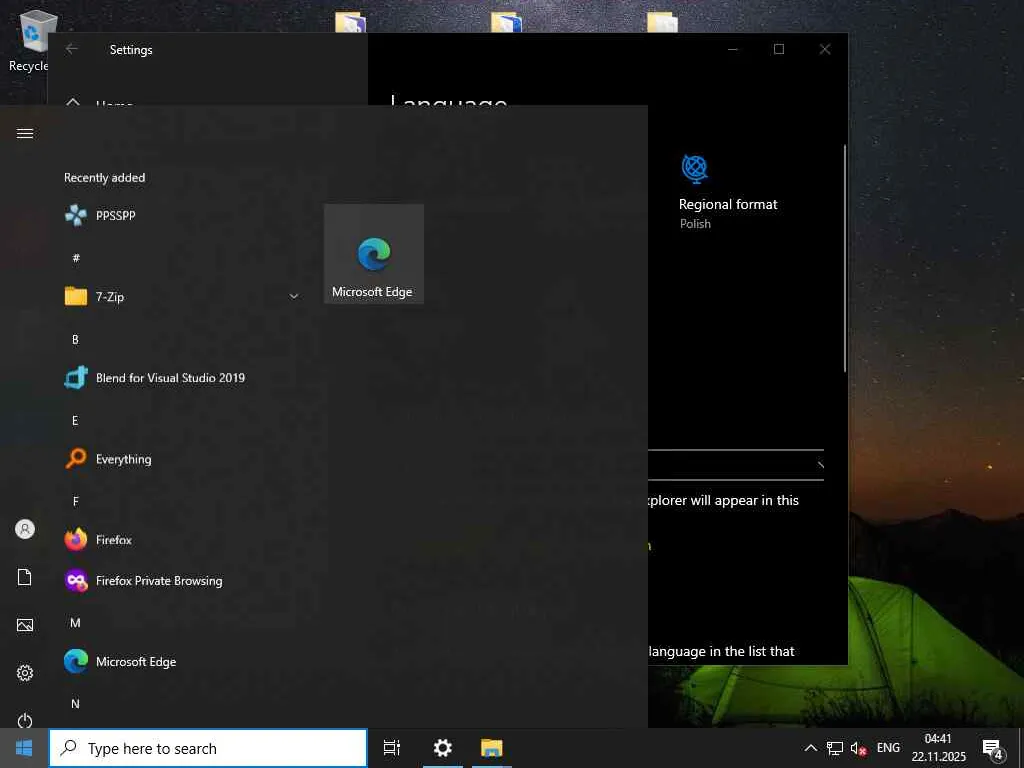1024x768 pixels.
Task: Jump to the # letter group
Action: point(76,258)
